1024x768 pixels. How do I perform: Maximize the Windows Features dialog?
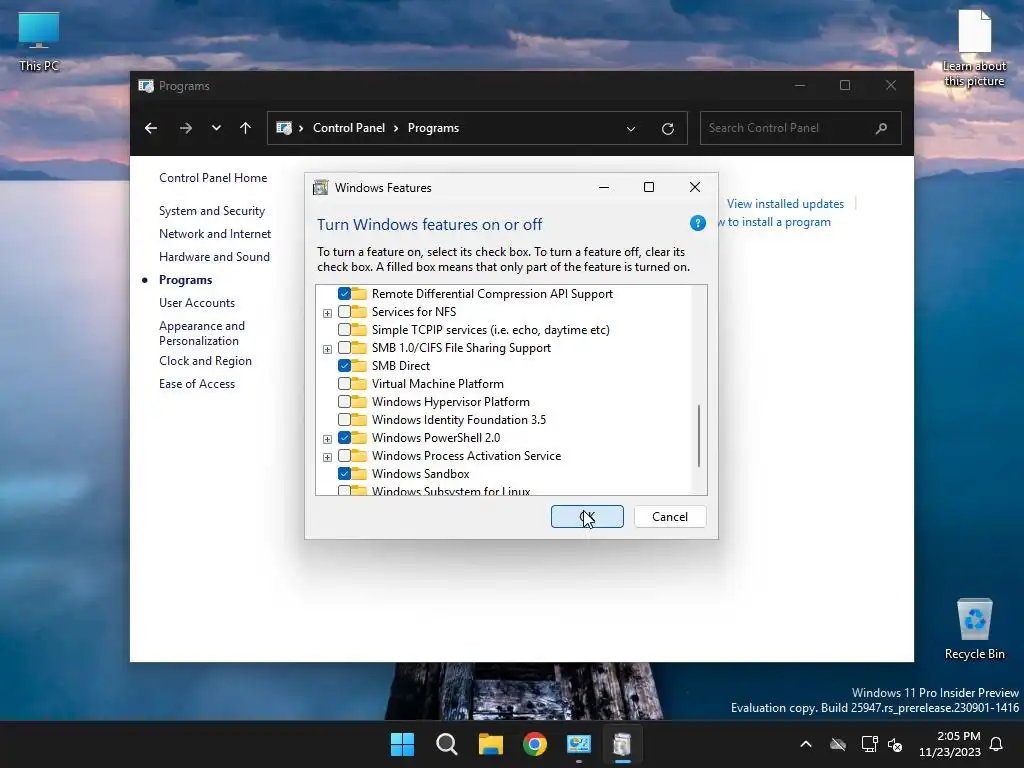(x=648, y=187)
